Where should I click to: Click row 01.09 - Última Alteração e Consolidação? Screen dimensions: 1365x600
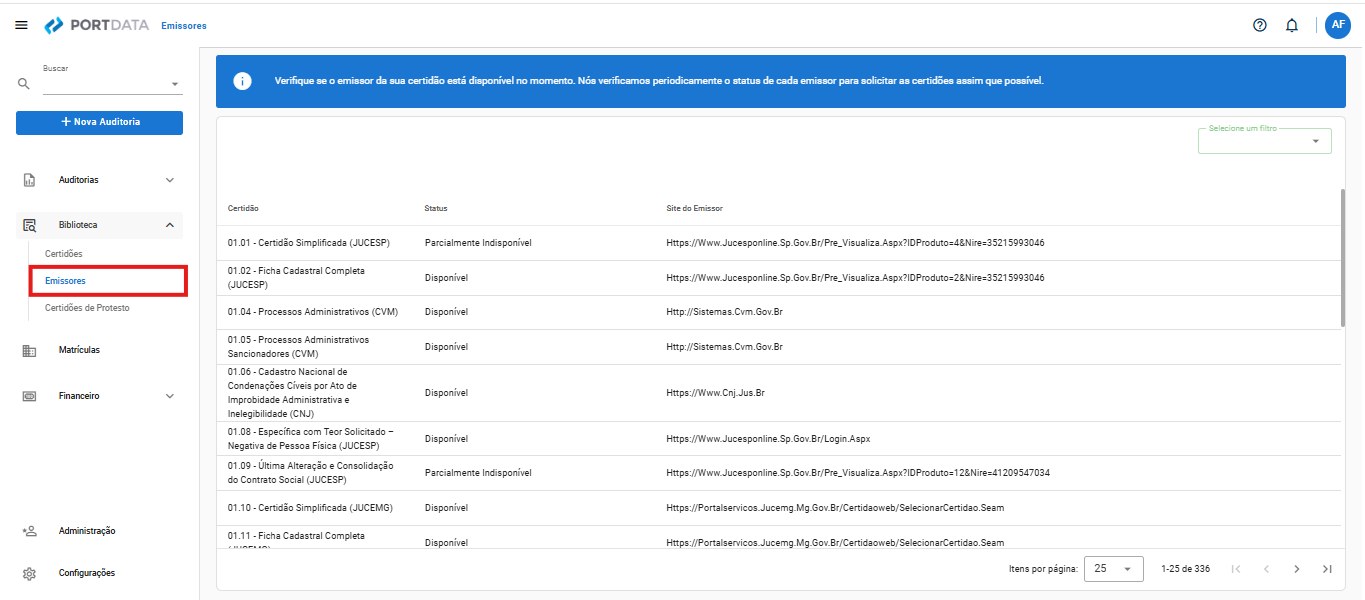click(x=778, y=473)
